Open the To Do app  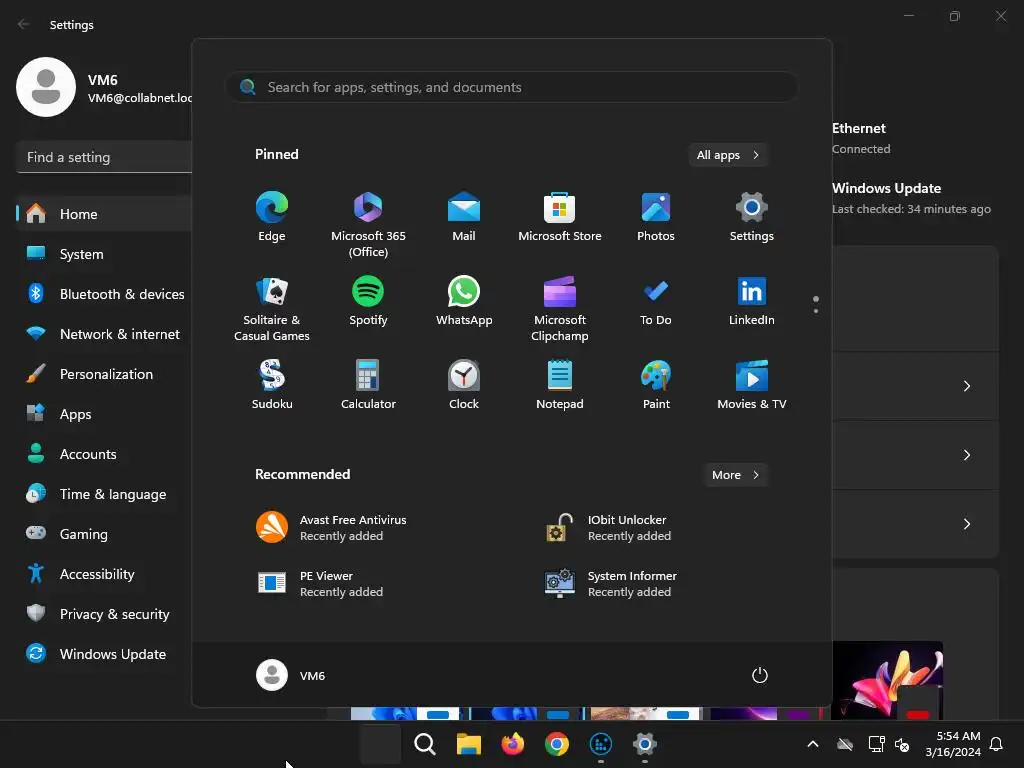click(x=656, y=301)
